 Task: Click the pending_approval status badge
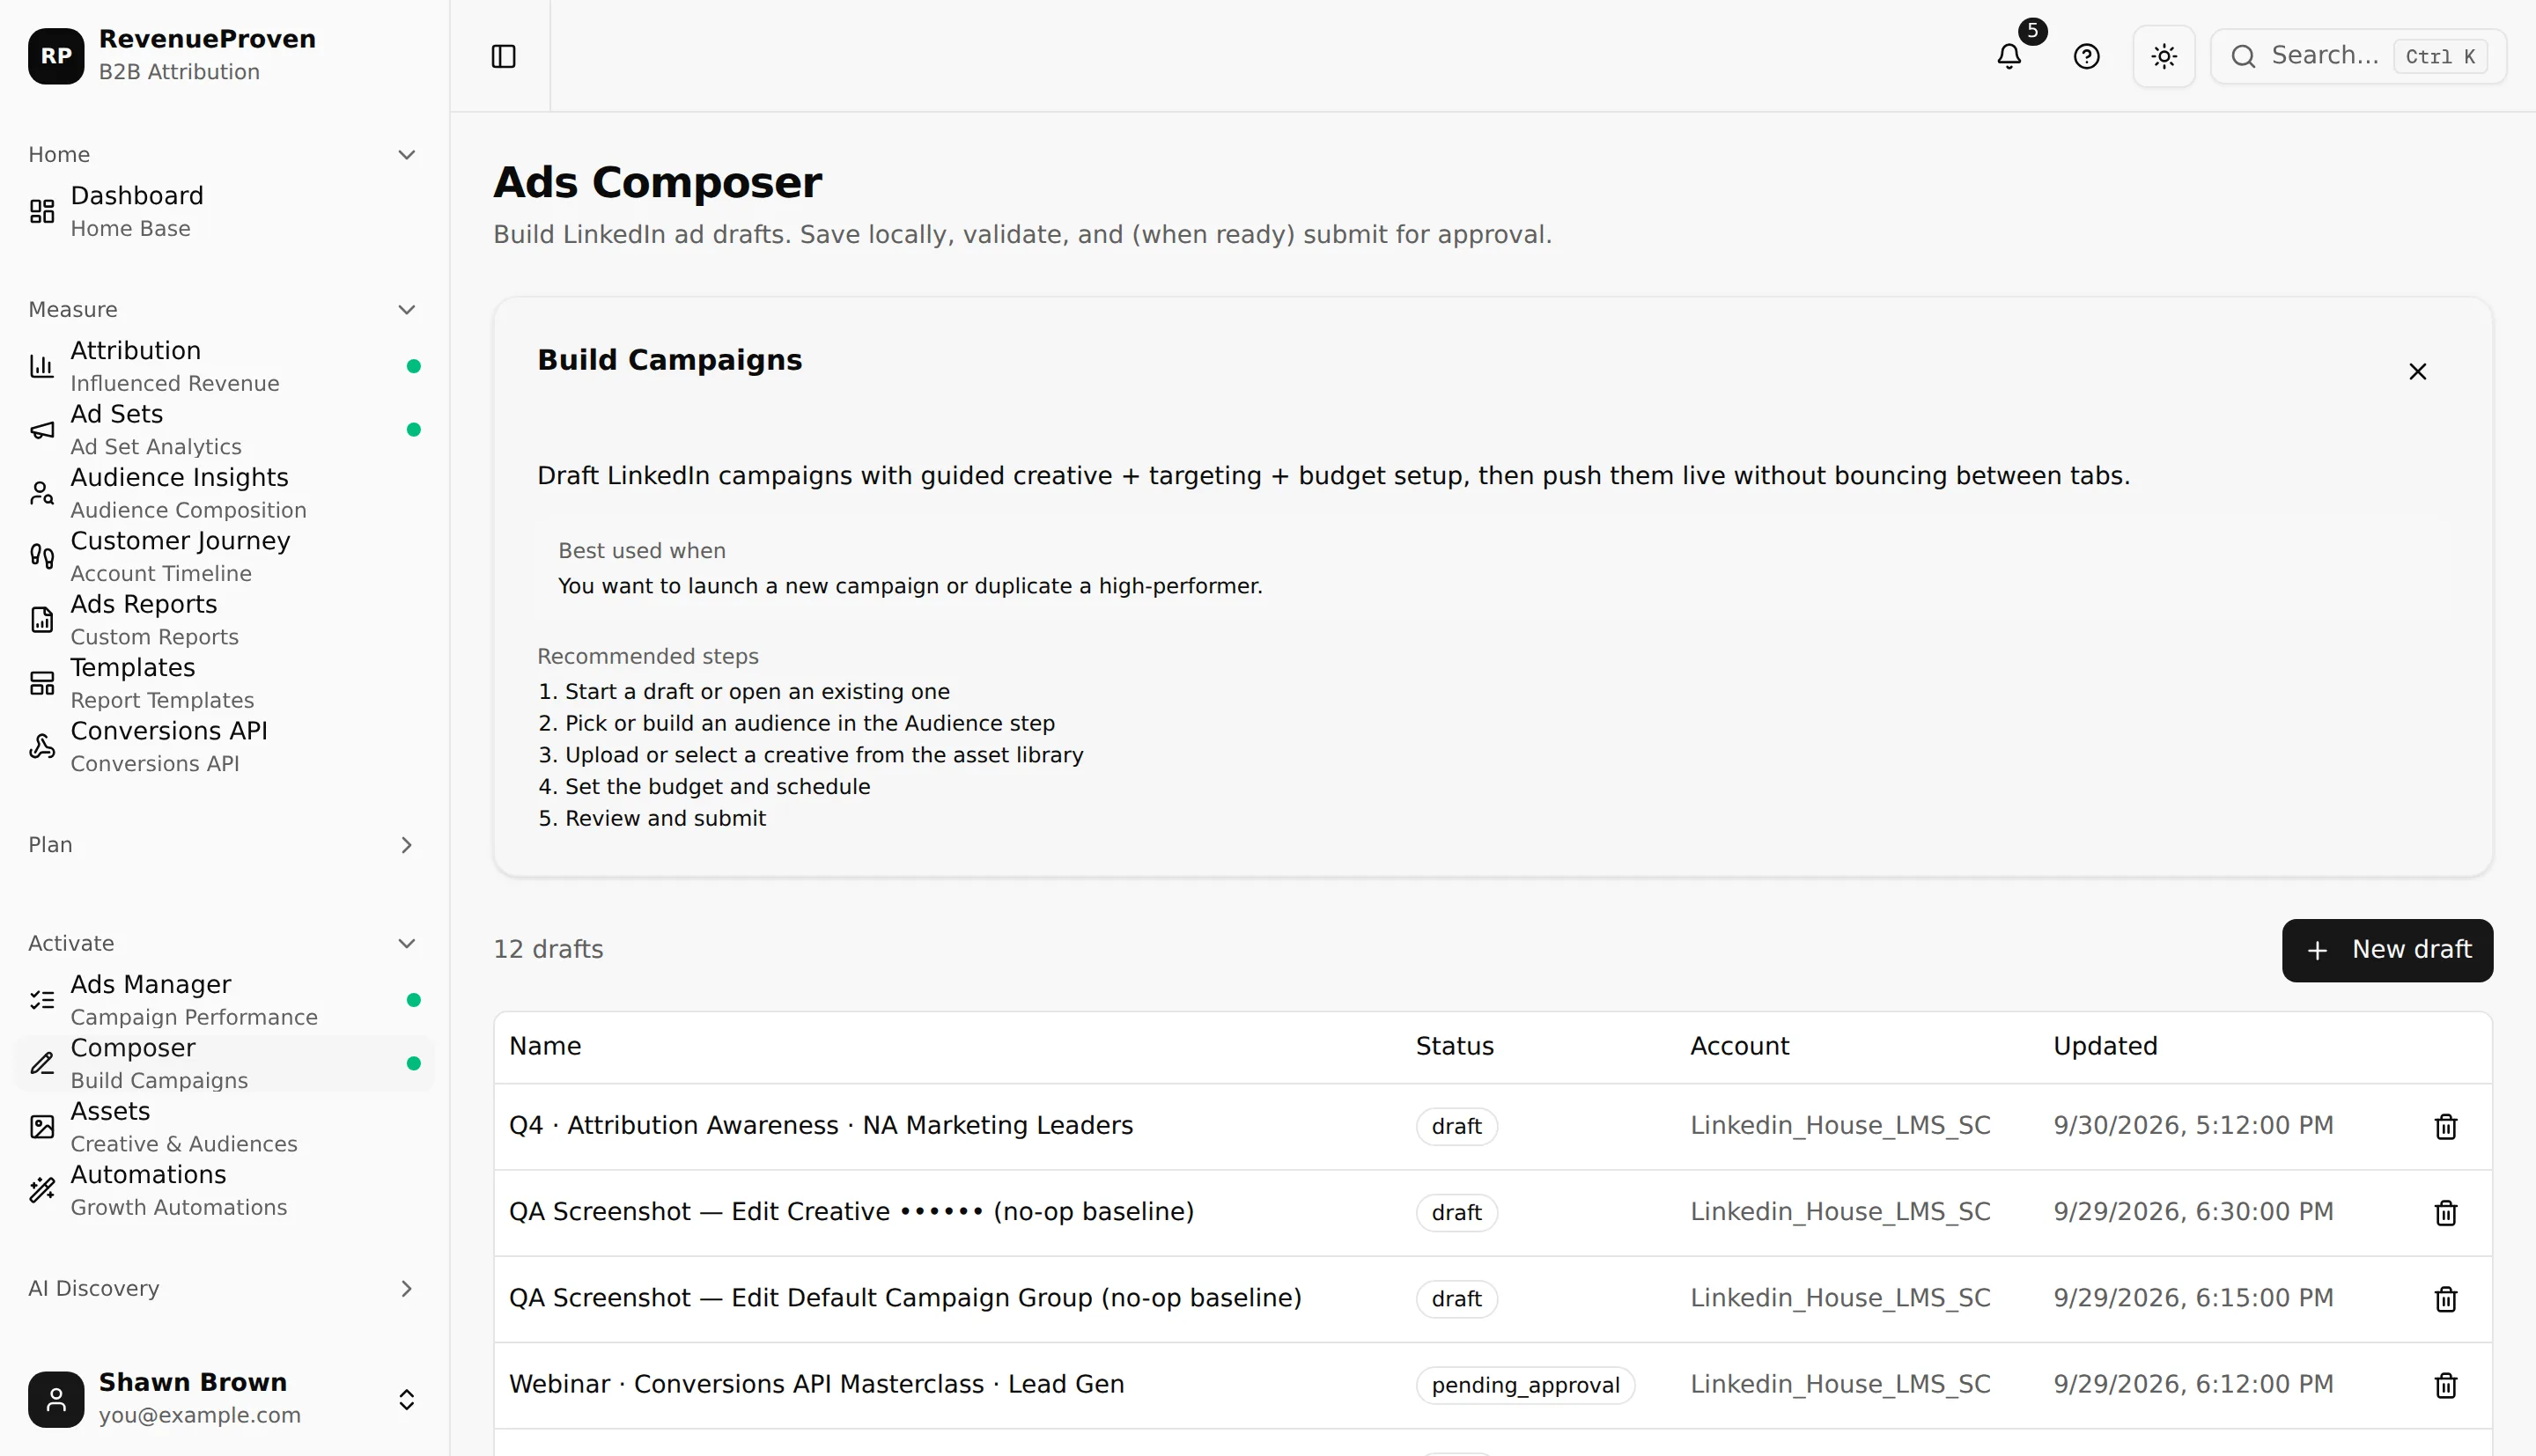pyautogui.click(x=1525, y=1385)
